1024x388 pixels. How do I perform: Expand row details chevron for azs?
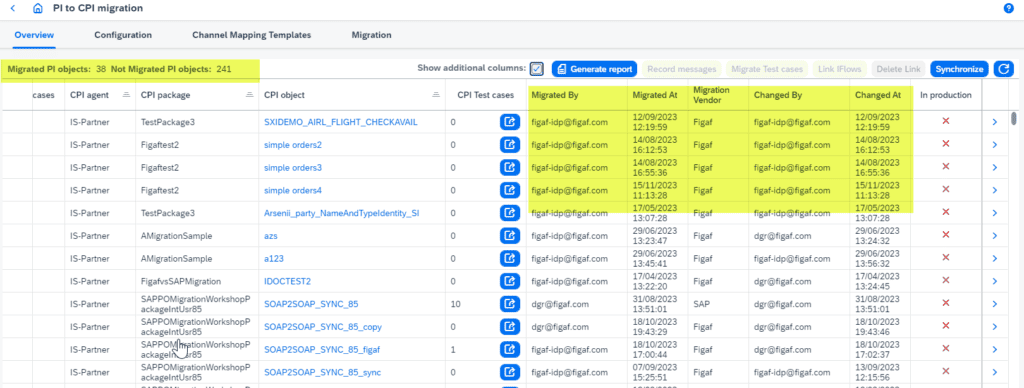click(995, 236)
